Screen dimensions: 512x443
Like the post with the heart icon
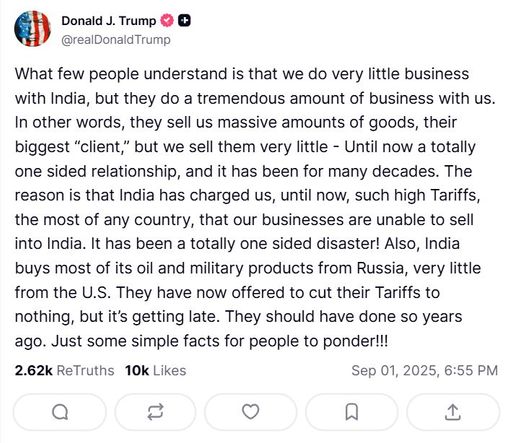(250, 412)
